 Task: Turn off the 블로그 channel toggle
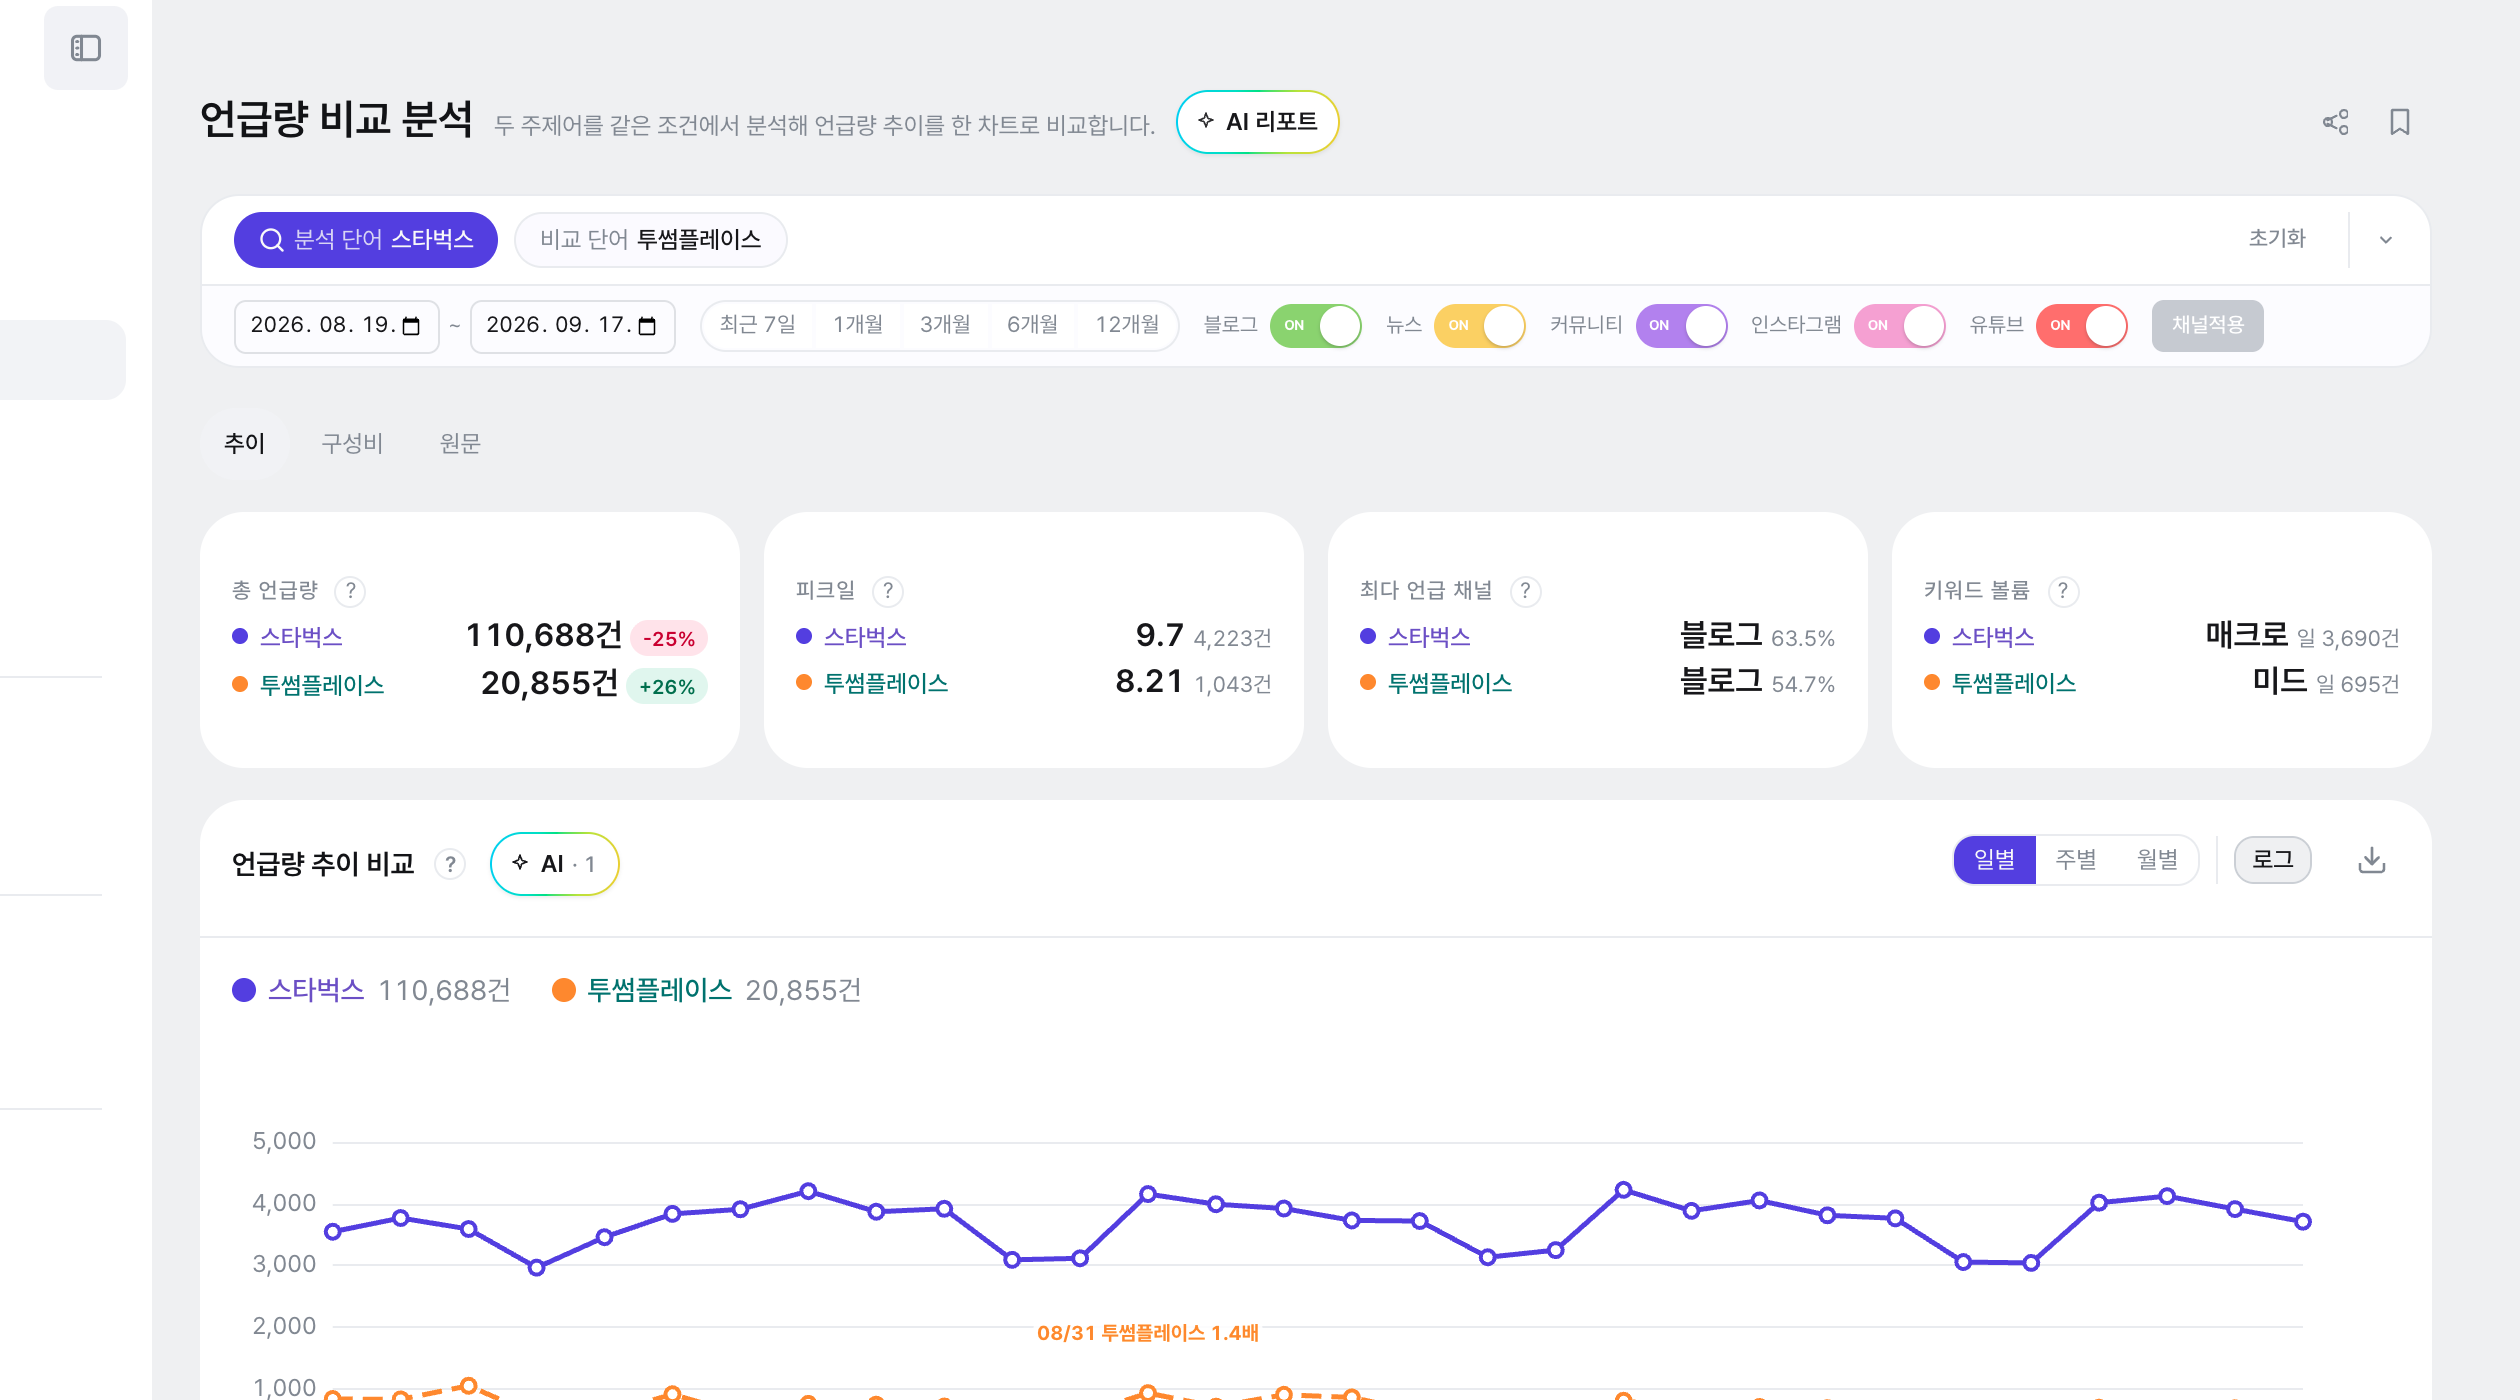[x=1315, y=325]
